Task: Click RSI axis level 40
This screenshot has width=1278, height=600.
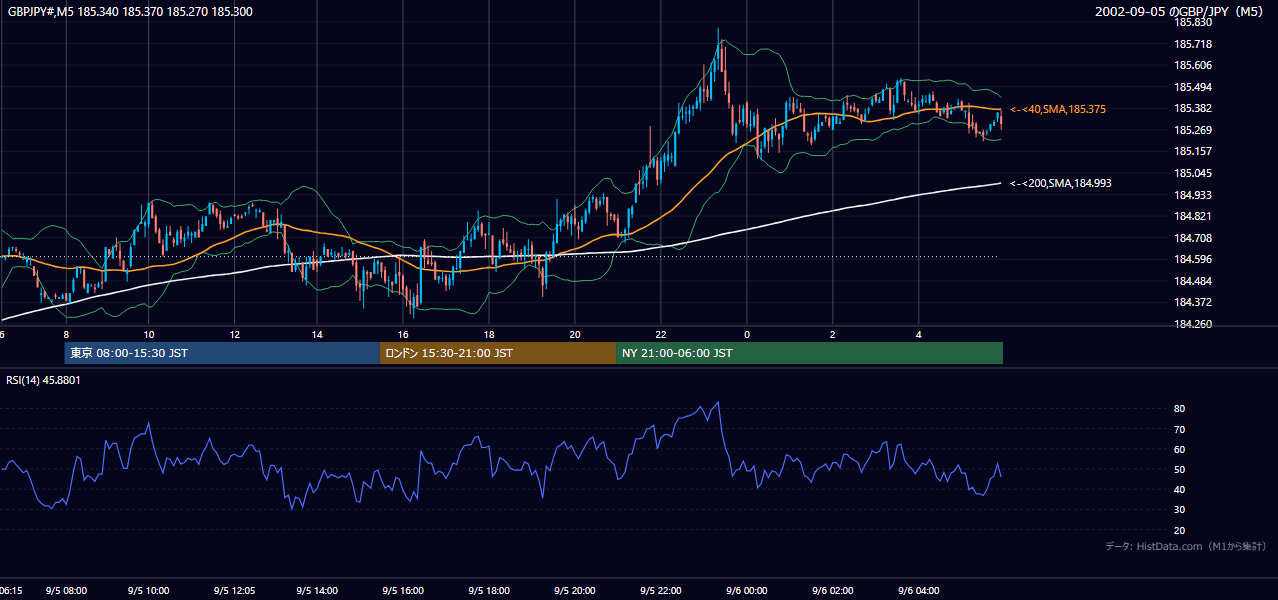Action: [1180, 490]
